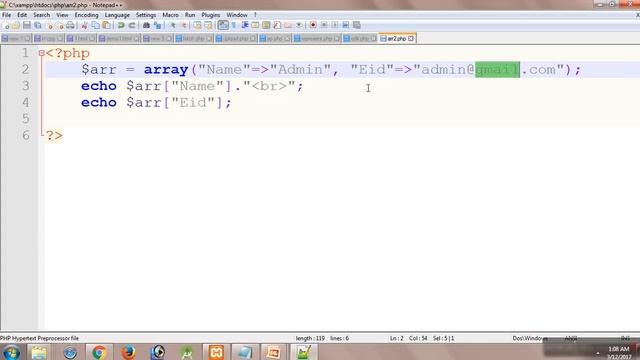Open the View menu

click(x=62, y=15)
